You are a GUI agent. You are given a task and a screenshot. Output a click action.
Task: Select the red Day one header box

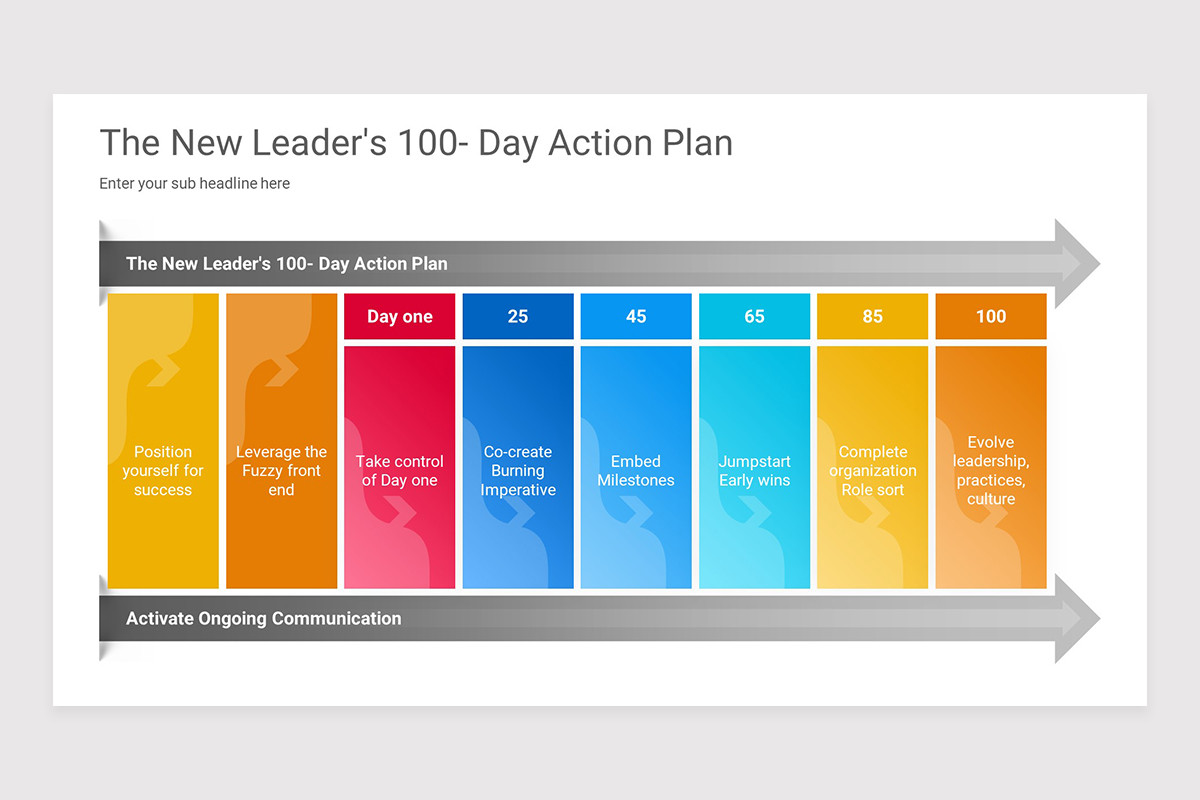pos(400,316)
